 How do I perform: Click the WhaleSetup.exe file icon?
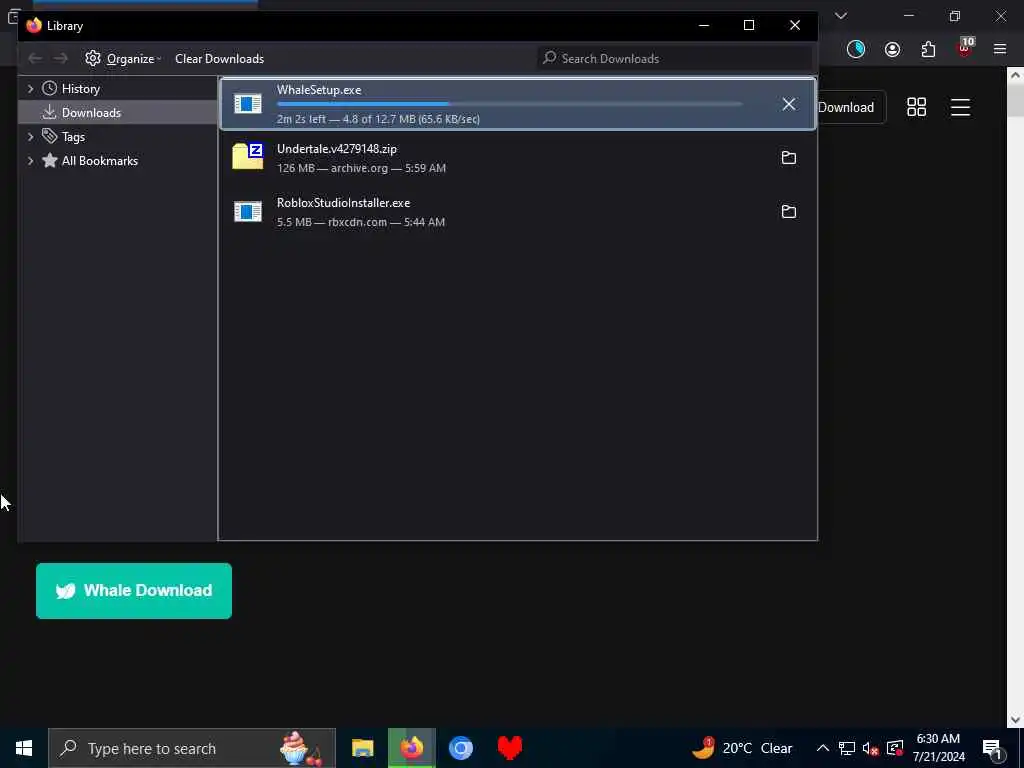pos(248,104)
